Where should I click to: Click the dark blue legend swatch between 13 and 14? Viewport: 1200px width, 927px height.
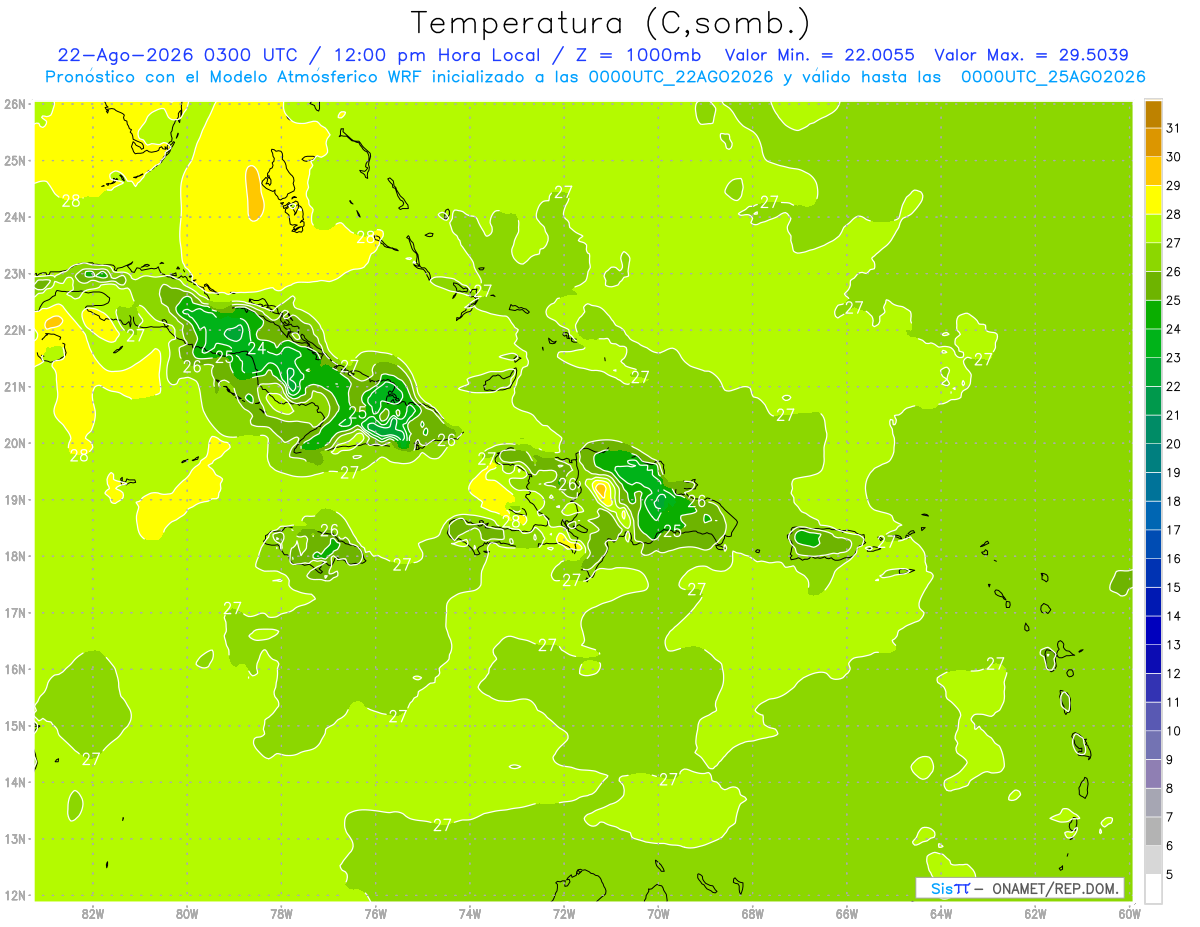tap(1153, 630)
